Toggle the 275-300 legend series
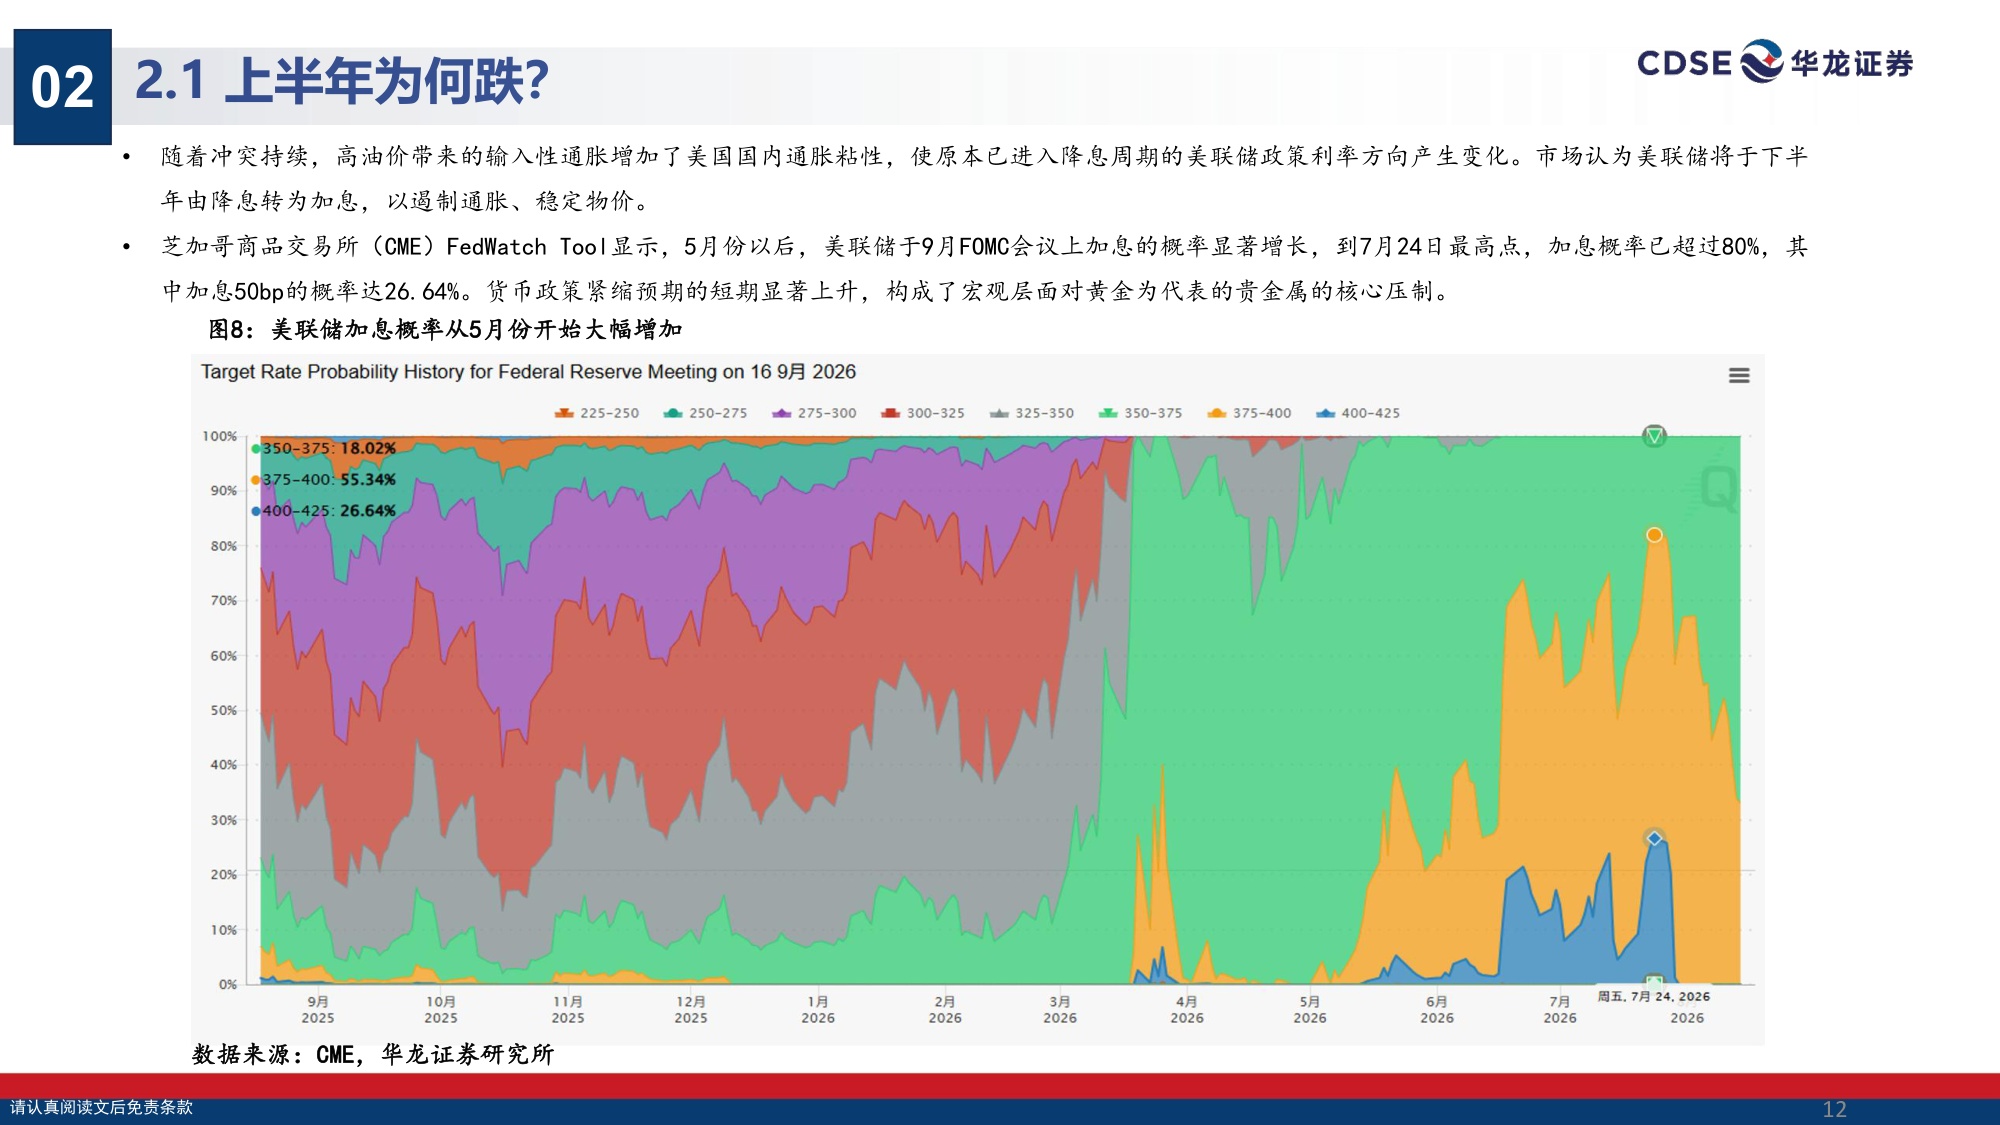2000x1125 pixels. pyautogui.click(x=814, y=413)
